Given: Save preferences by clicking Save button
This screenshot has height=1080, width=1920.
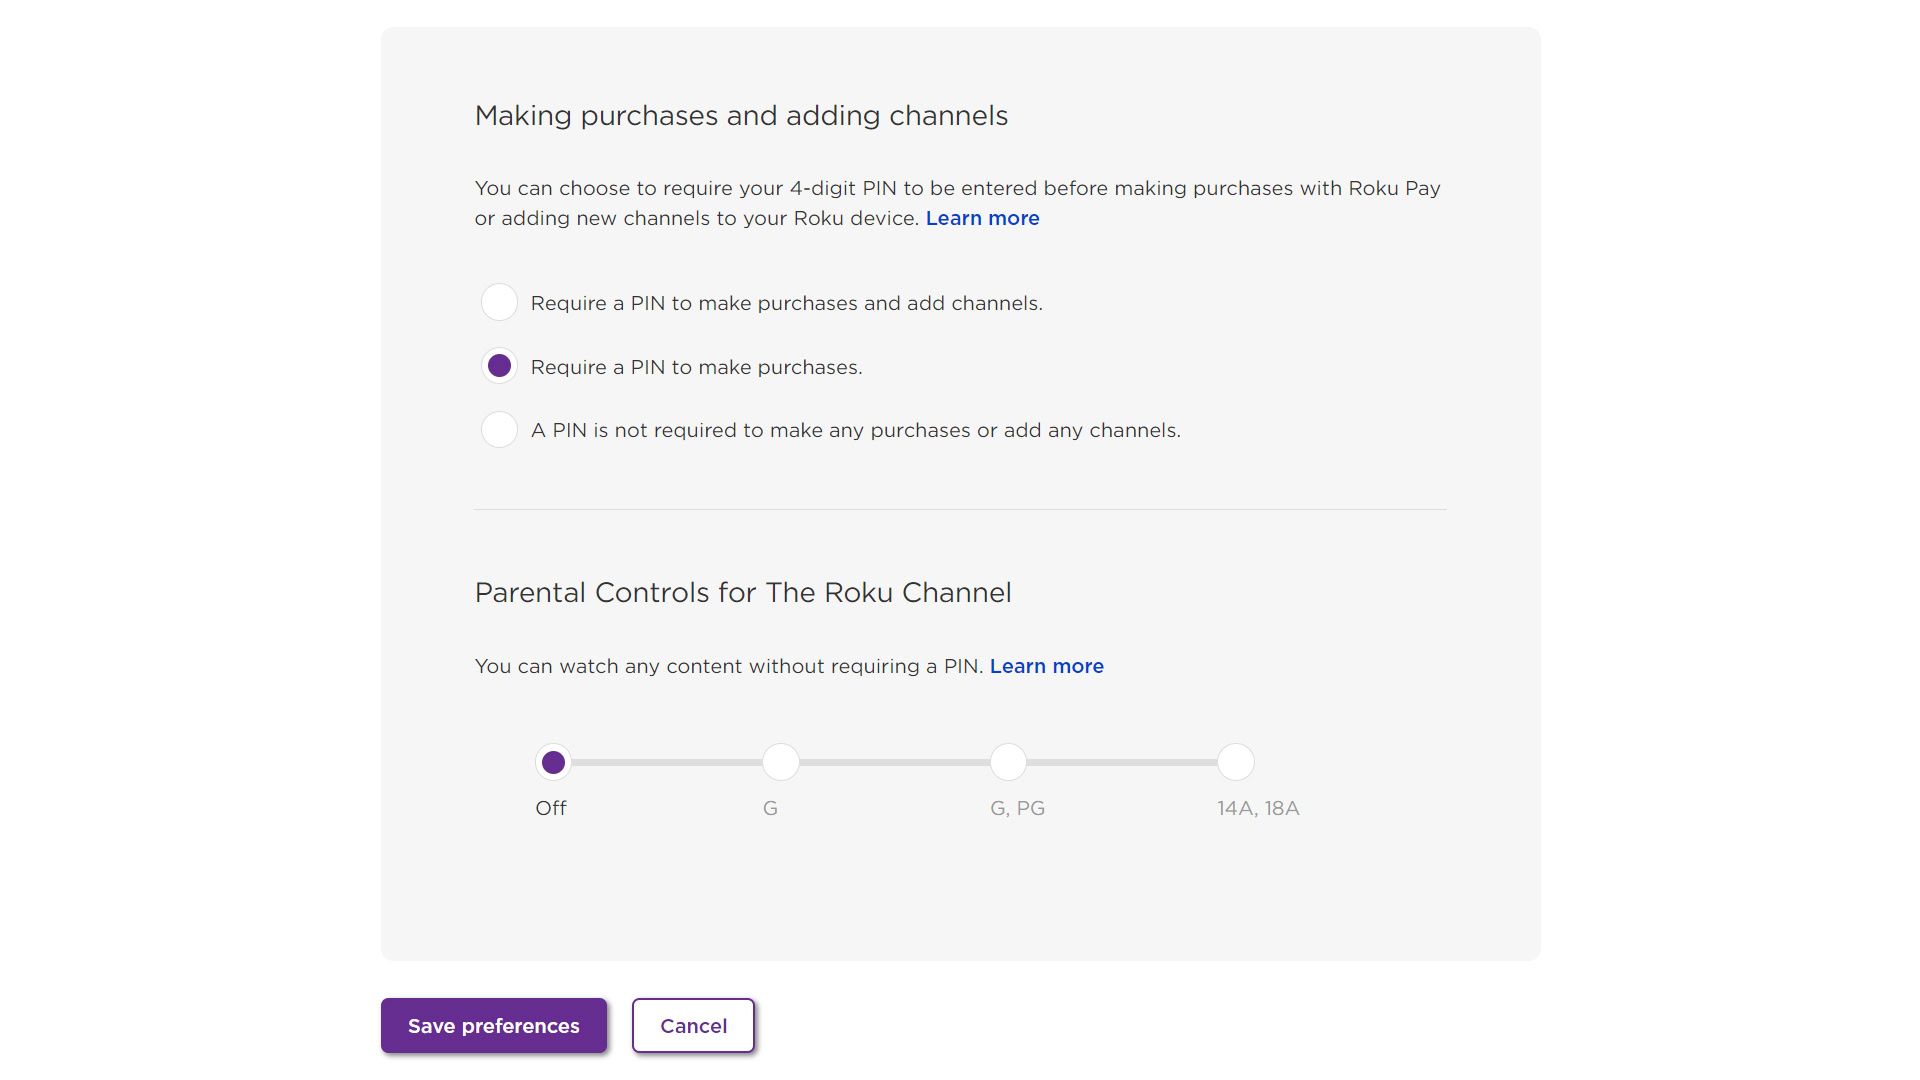Looking at the screenshot, I should click(x=495, y=1026).
